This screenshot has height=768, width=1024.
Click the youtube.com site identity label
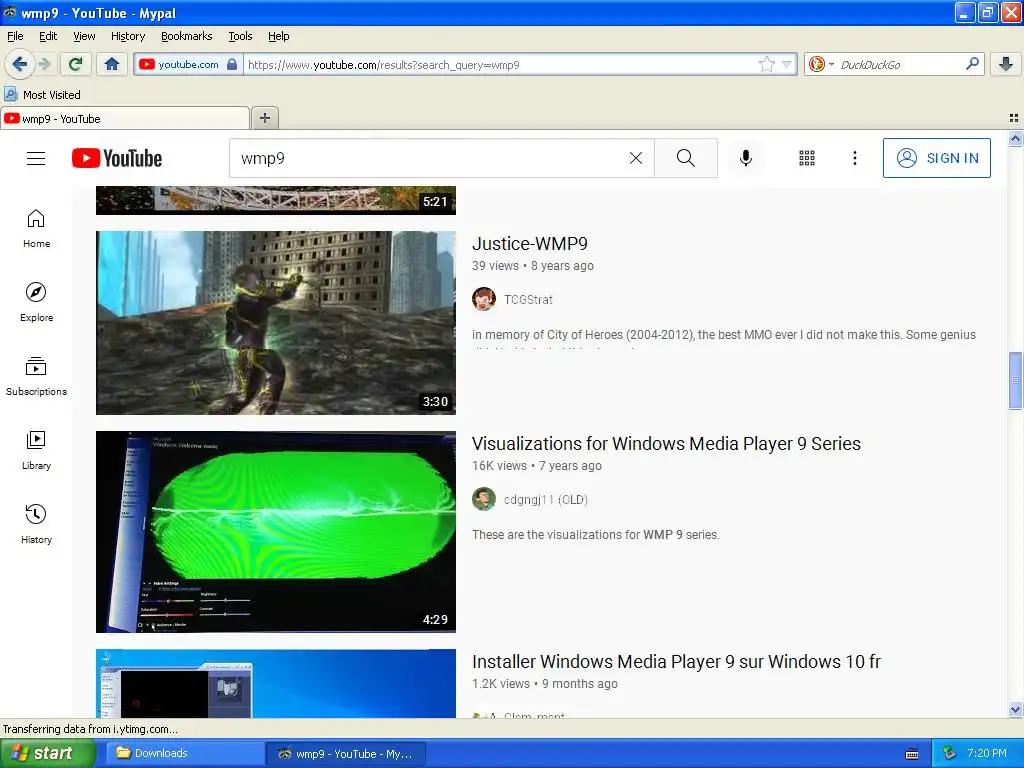coord(188,64)
